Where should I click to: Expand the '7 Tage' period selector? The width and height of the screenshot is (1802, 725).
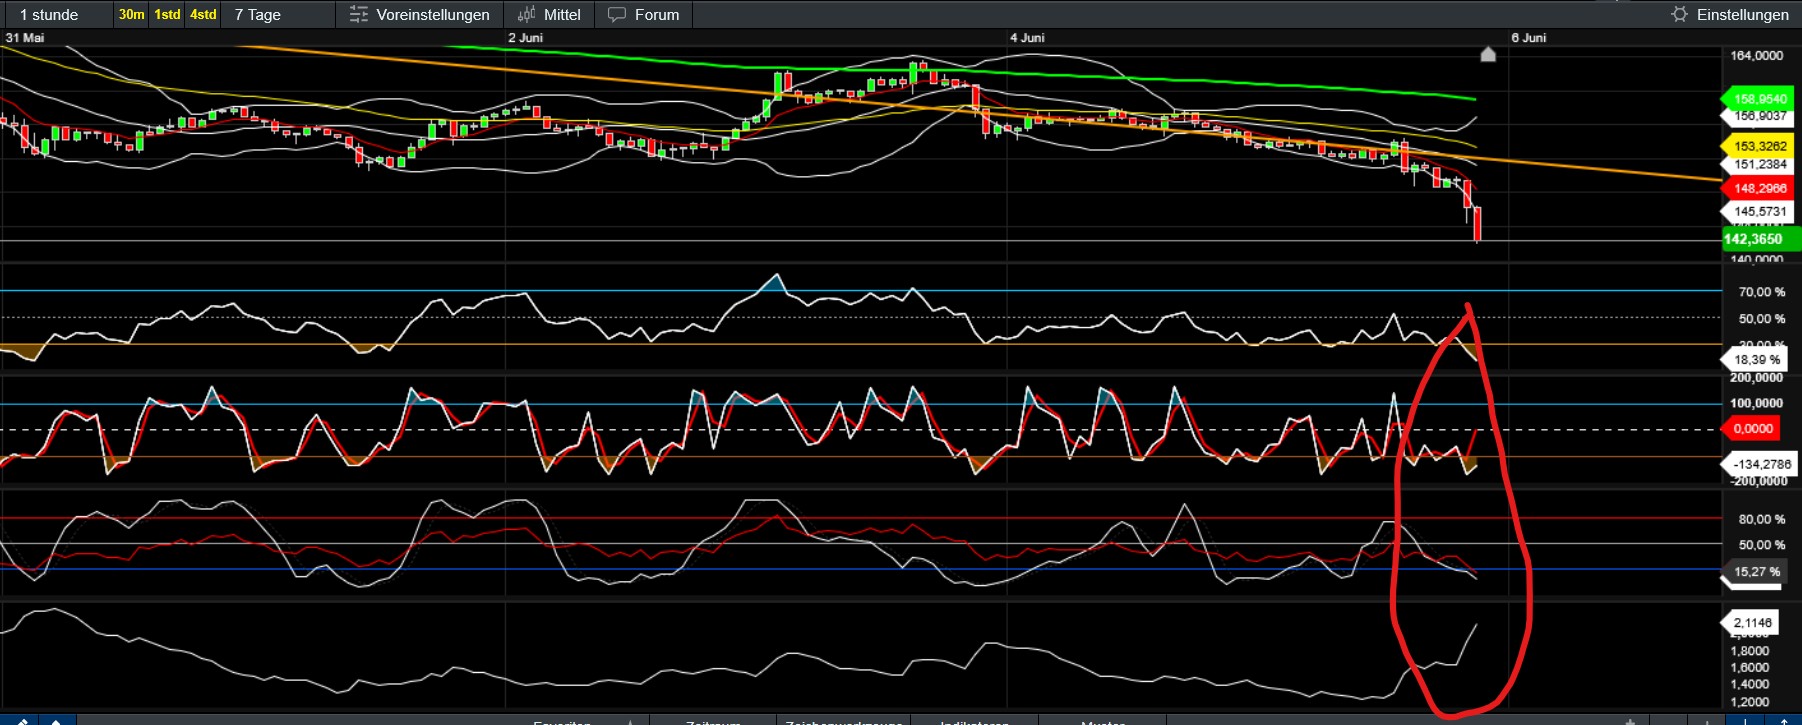click(x=258, y=15)
